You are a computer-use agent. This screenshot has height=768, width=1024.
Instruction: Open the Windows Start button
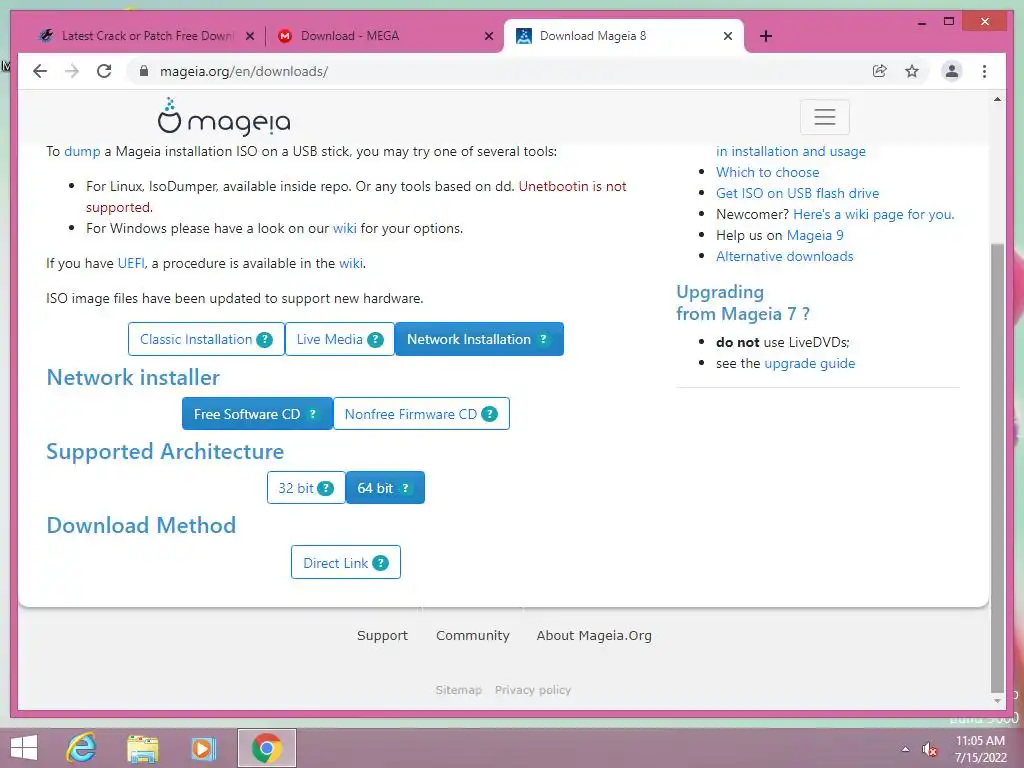(24, 748)
